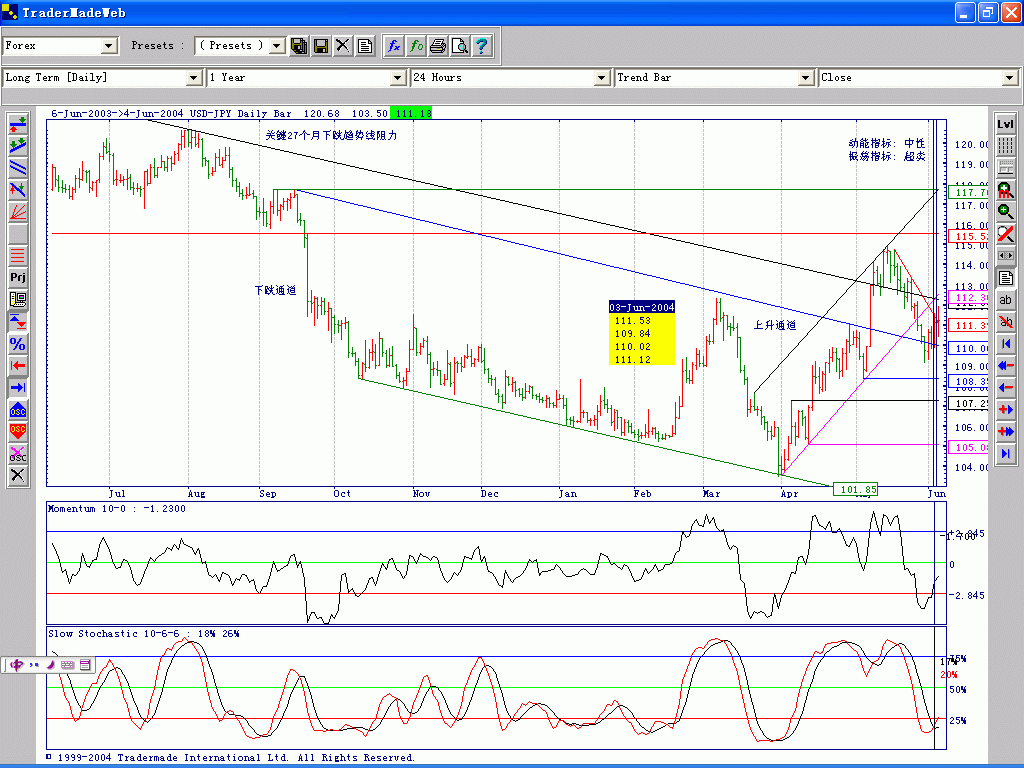The width and height of the screenshot is (1024, 768).
Task: Open help via the question mark icon
Action: point(482,46)
